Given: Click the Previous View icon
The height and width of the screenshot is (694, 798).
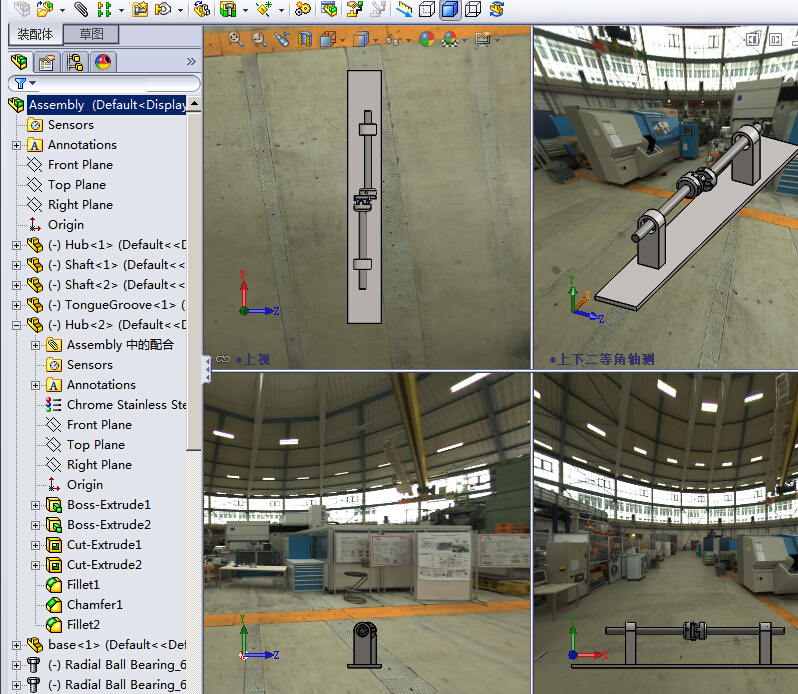Looking at the screenshot, I should click(x=282, y=39).
